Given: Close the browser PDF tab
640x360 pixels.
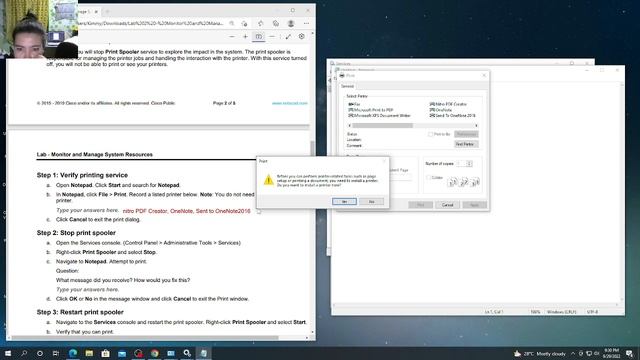Looking at the screenshot, I should (96, 11).
